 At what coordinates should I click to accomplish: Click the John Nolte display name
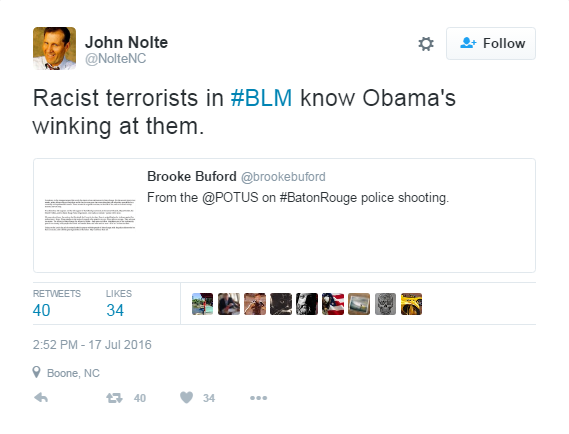click(x=126, y=42)
